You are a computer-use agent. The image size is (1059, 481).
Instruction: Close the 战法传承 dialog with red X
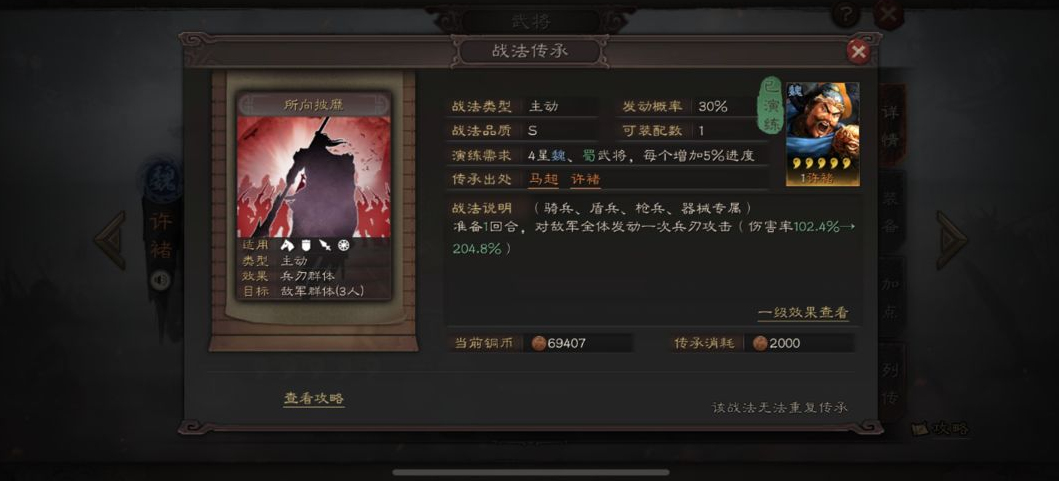coord(858,51)
